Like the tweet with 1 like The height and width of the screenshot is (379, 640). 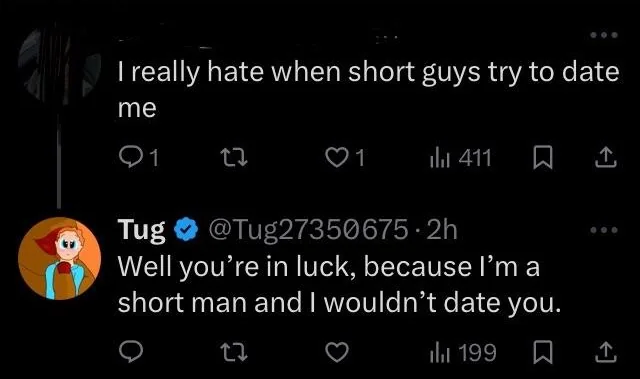tap(344, 157)
